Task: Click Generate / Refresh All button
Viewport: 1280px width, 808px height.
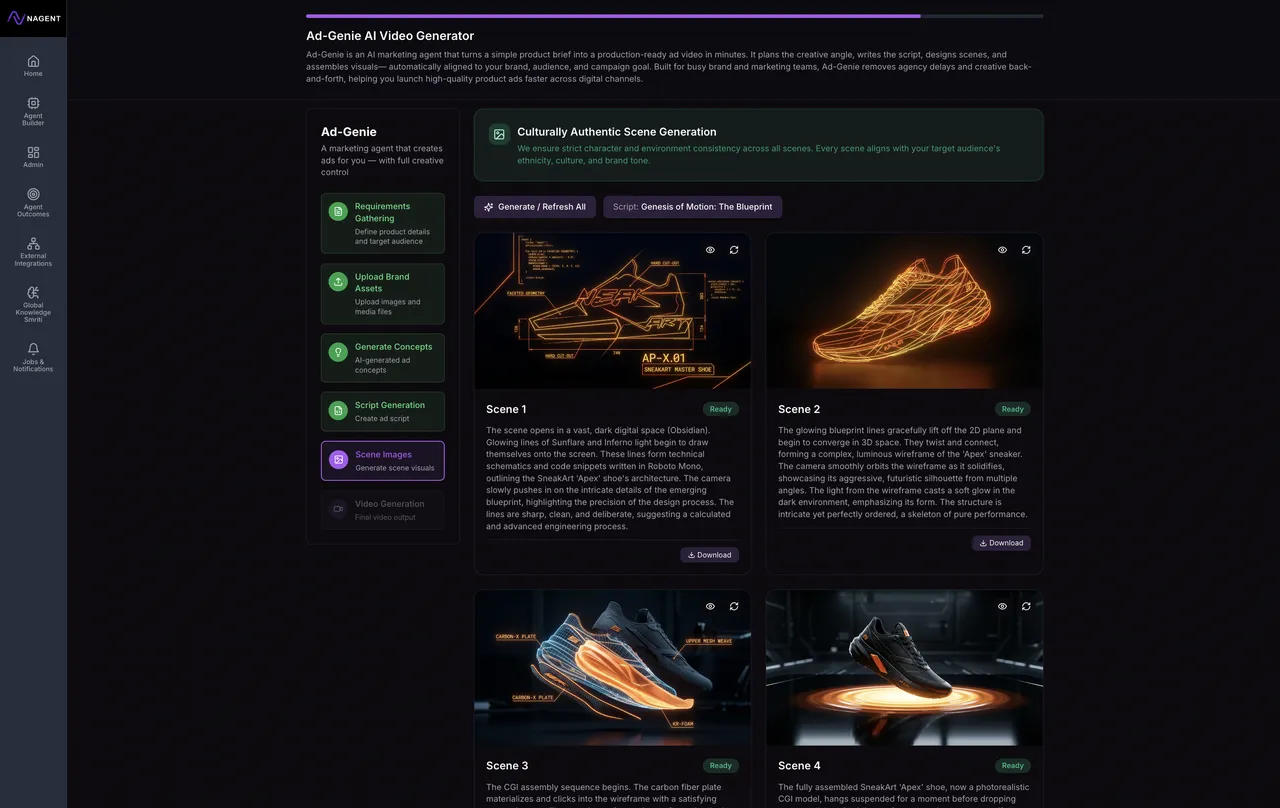Action: pyautogui.click(x=535, y=207)
